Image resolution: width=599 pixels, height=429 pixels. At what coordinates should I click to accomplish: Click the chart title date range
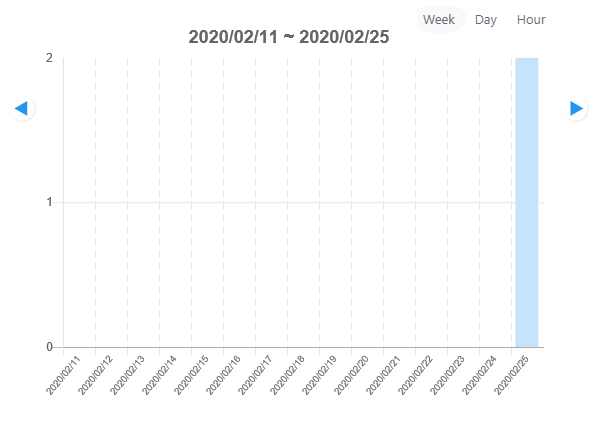pos(289,37)
